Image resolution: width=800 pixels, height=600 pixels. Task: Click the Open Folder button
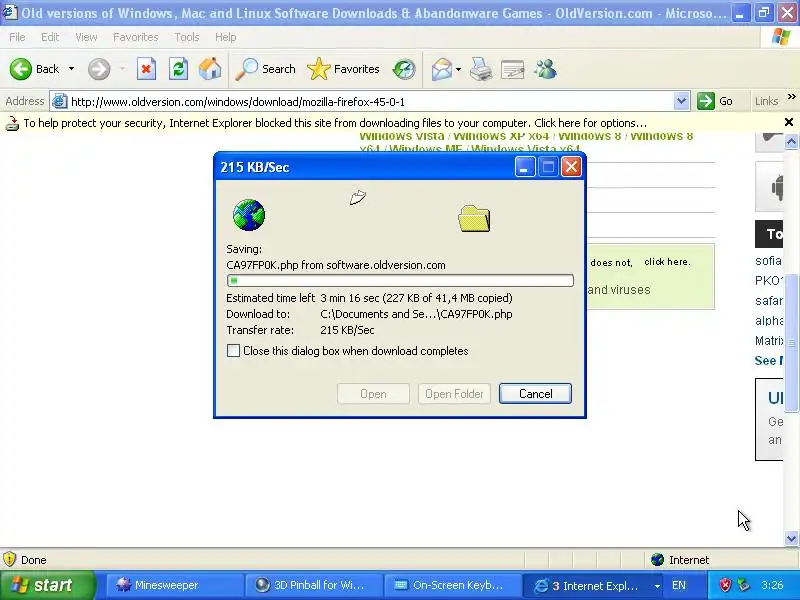[454, 393]
